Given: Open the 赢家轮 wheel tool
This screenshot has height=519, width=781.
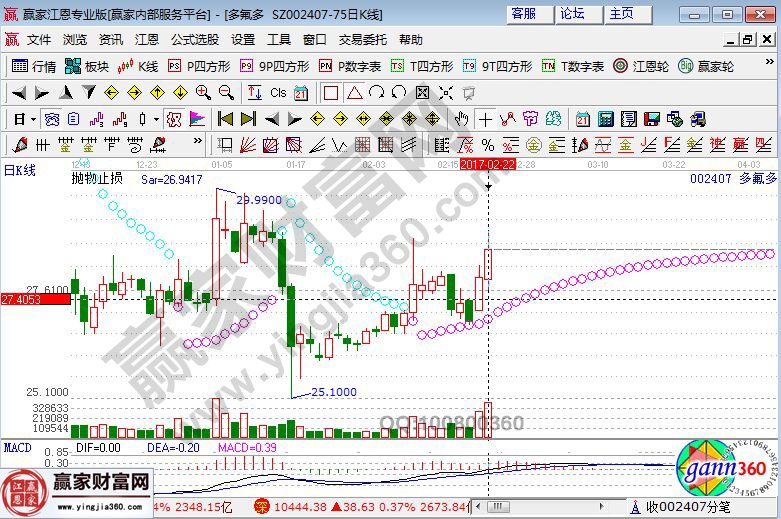Looking at the screenshot, I should [706, 66].
